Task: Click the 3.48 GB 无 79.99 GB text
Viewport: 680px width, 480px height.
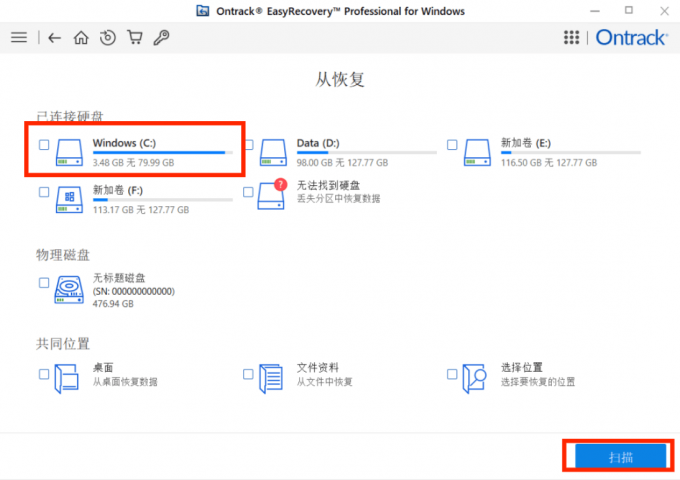Action: (x=134, y=163)
